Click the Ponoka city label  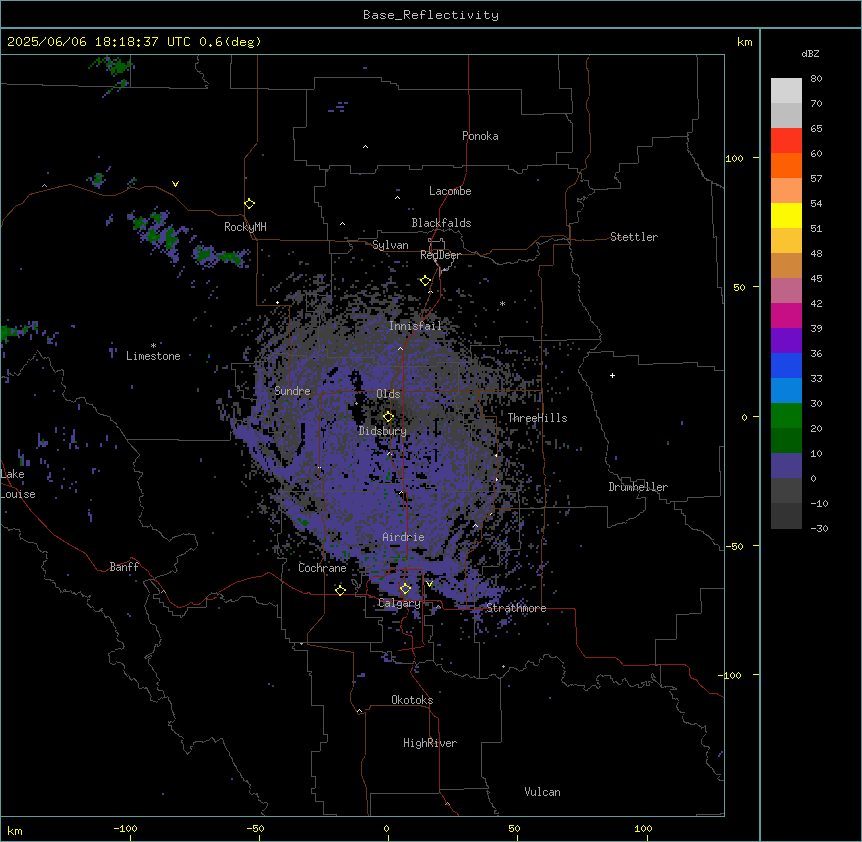pos(480,136)
